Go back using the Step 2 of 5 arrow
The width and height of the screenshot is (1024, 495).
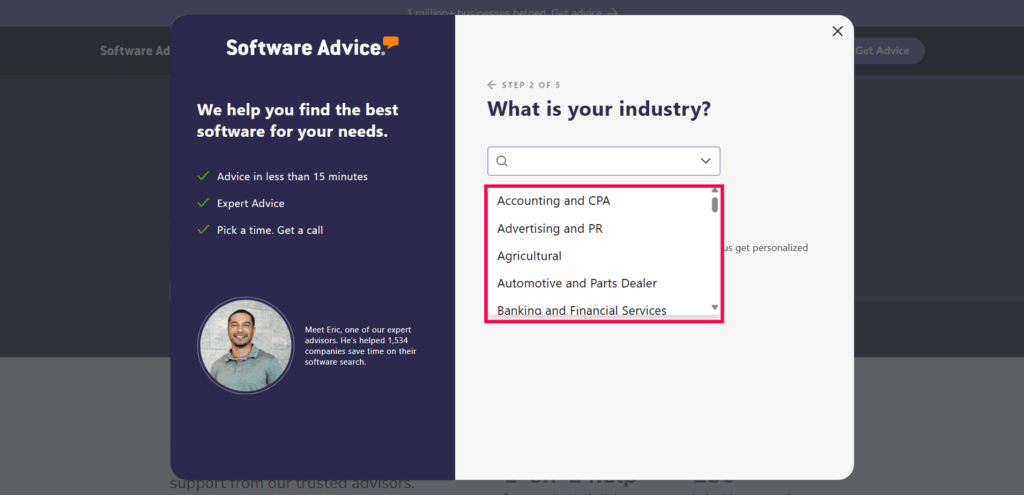tap(492, 85)
